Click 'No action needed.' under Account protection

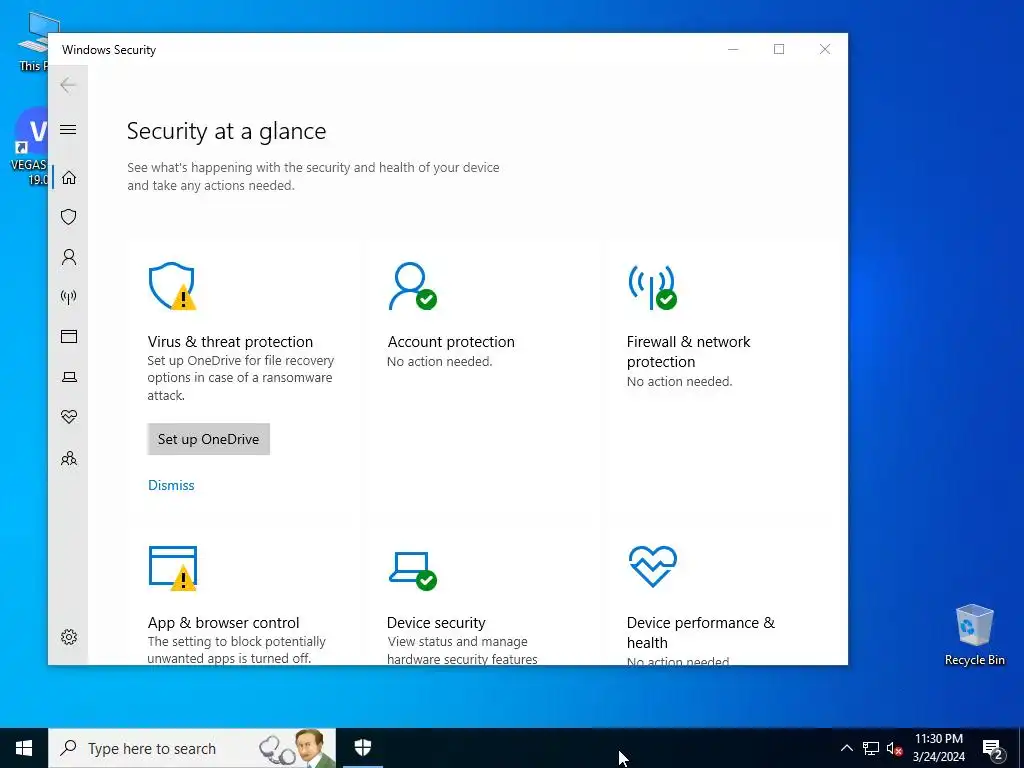tap(440, 361)
